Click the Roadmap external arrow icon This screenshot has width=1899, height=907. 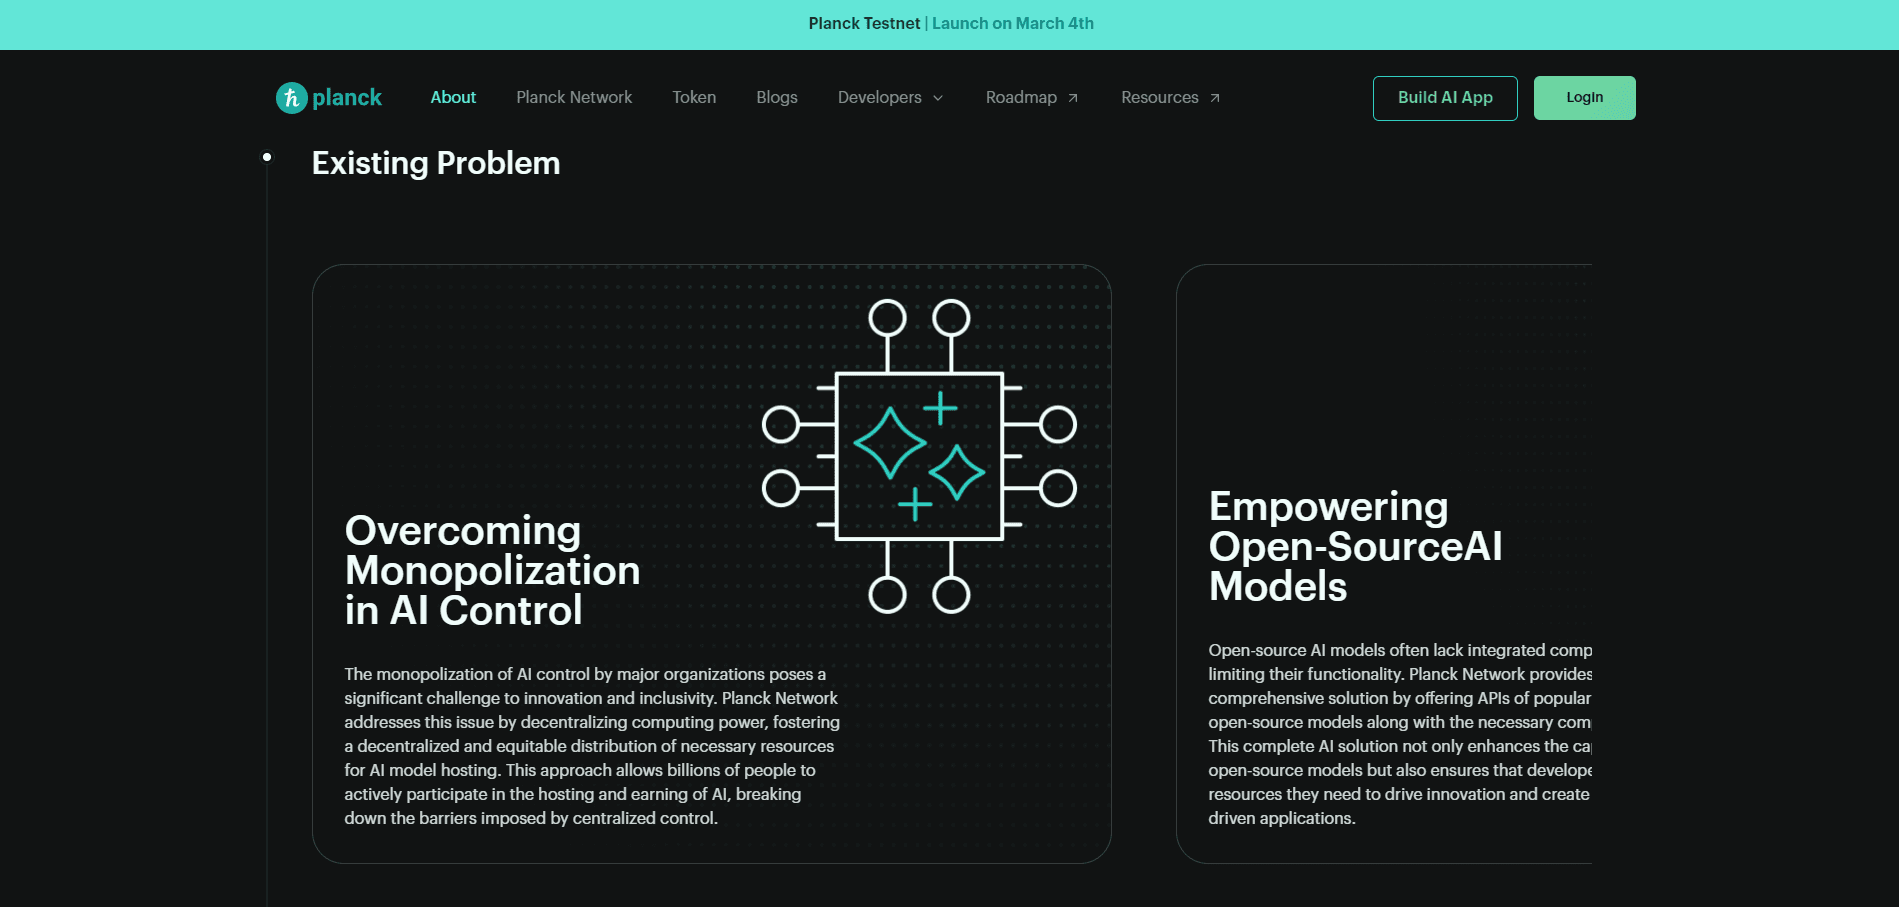point(1073,98)
